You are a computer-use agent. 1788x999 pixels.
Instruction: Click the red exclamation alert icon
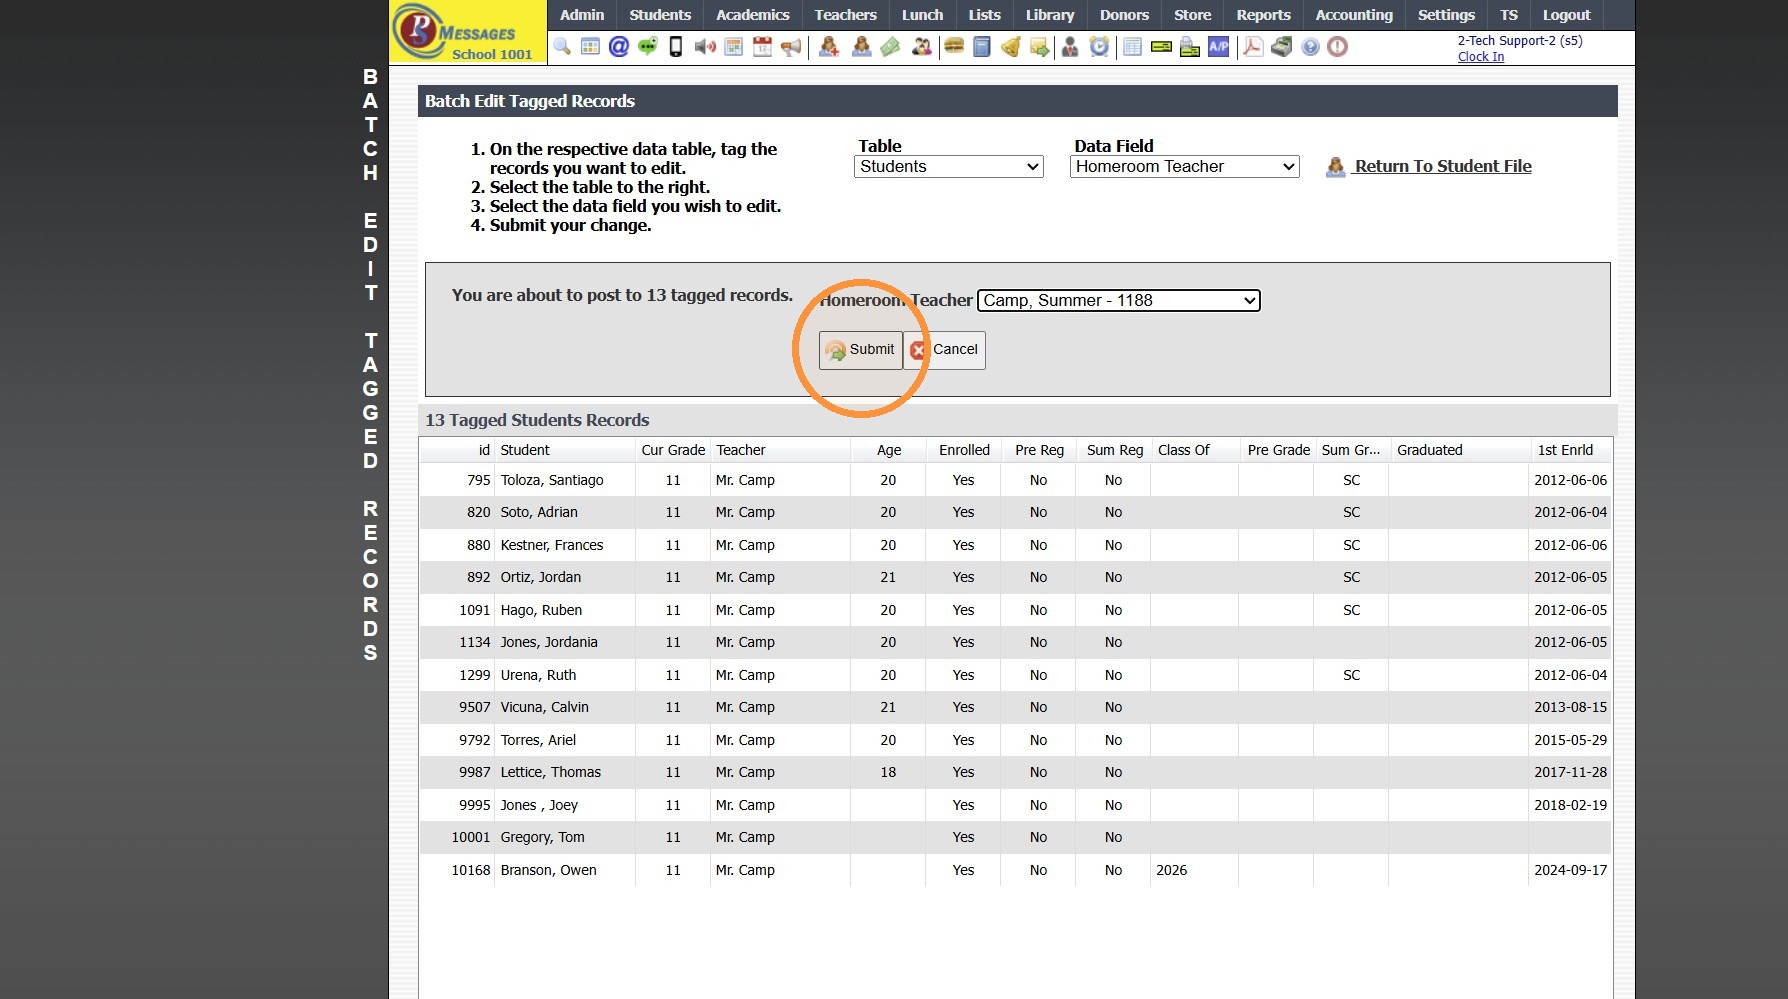coord(1338,47)
